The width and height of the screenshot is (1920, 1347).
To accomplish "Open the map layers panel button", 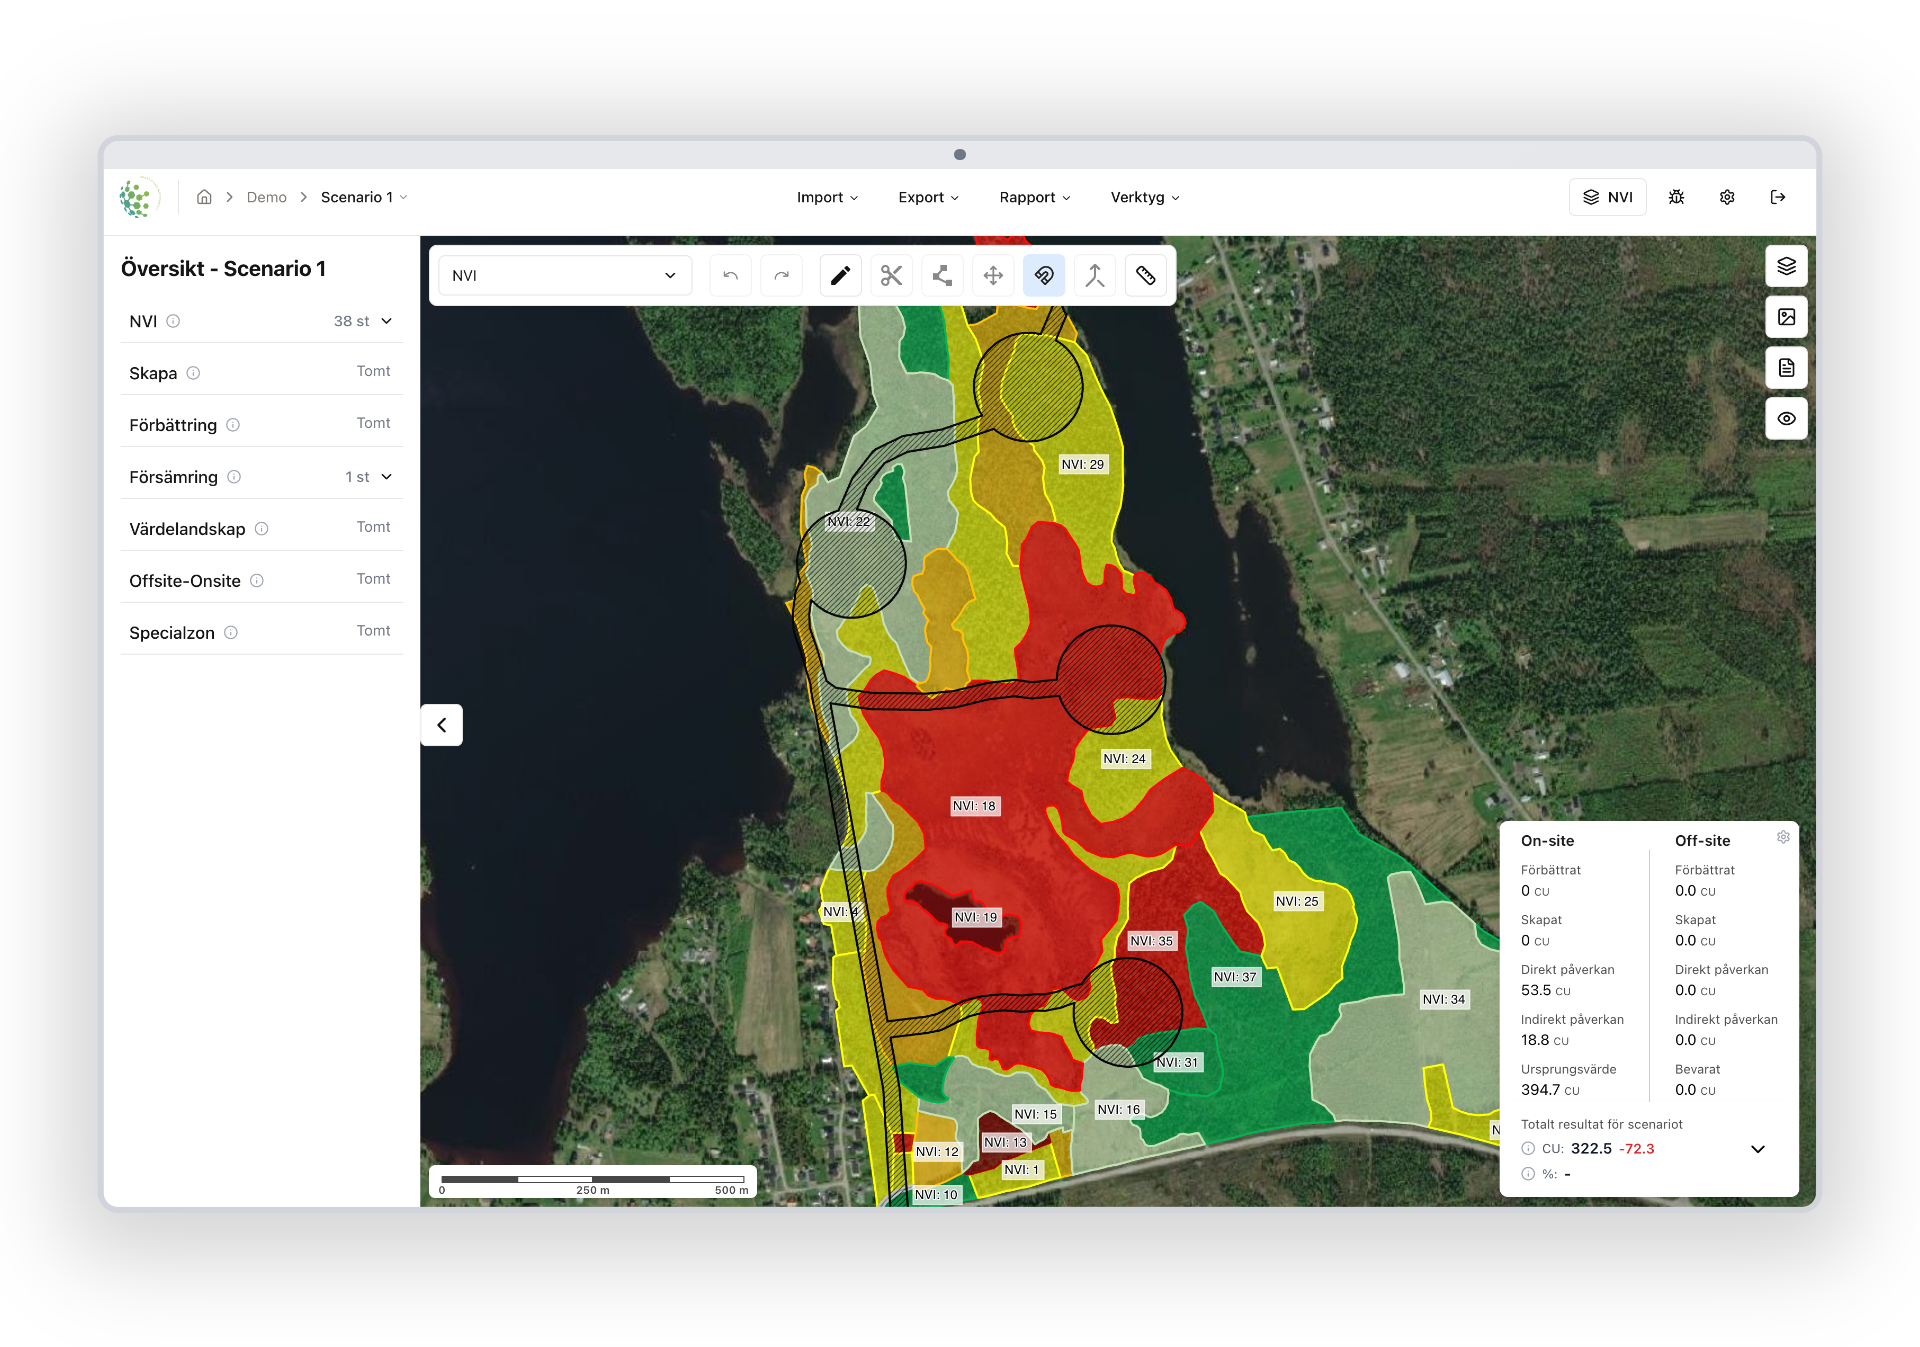I will [x=1786, y=266].
